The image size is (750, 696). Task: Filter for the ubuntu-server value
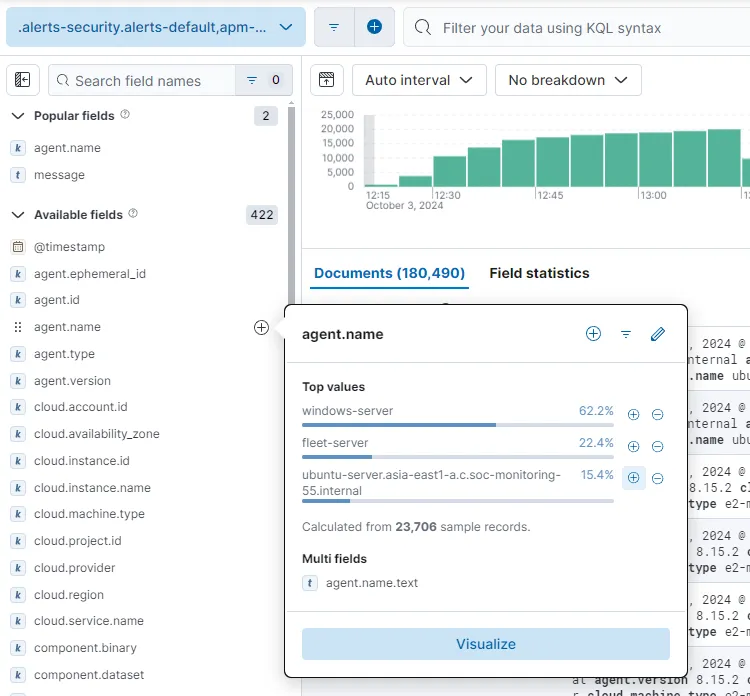(633, 478)
